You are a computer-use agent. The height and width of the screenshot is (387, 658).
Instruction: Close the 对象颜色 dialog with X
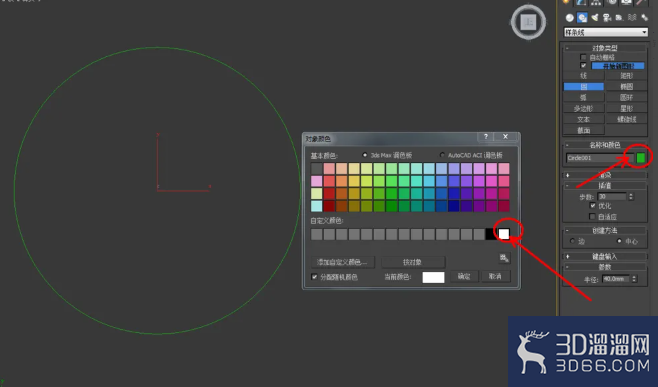[505, 136]
